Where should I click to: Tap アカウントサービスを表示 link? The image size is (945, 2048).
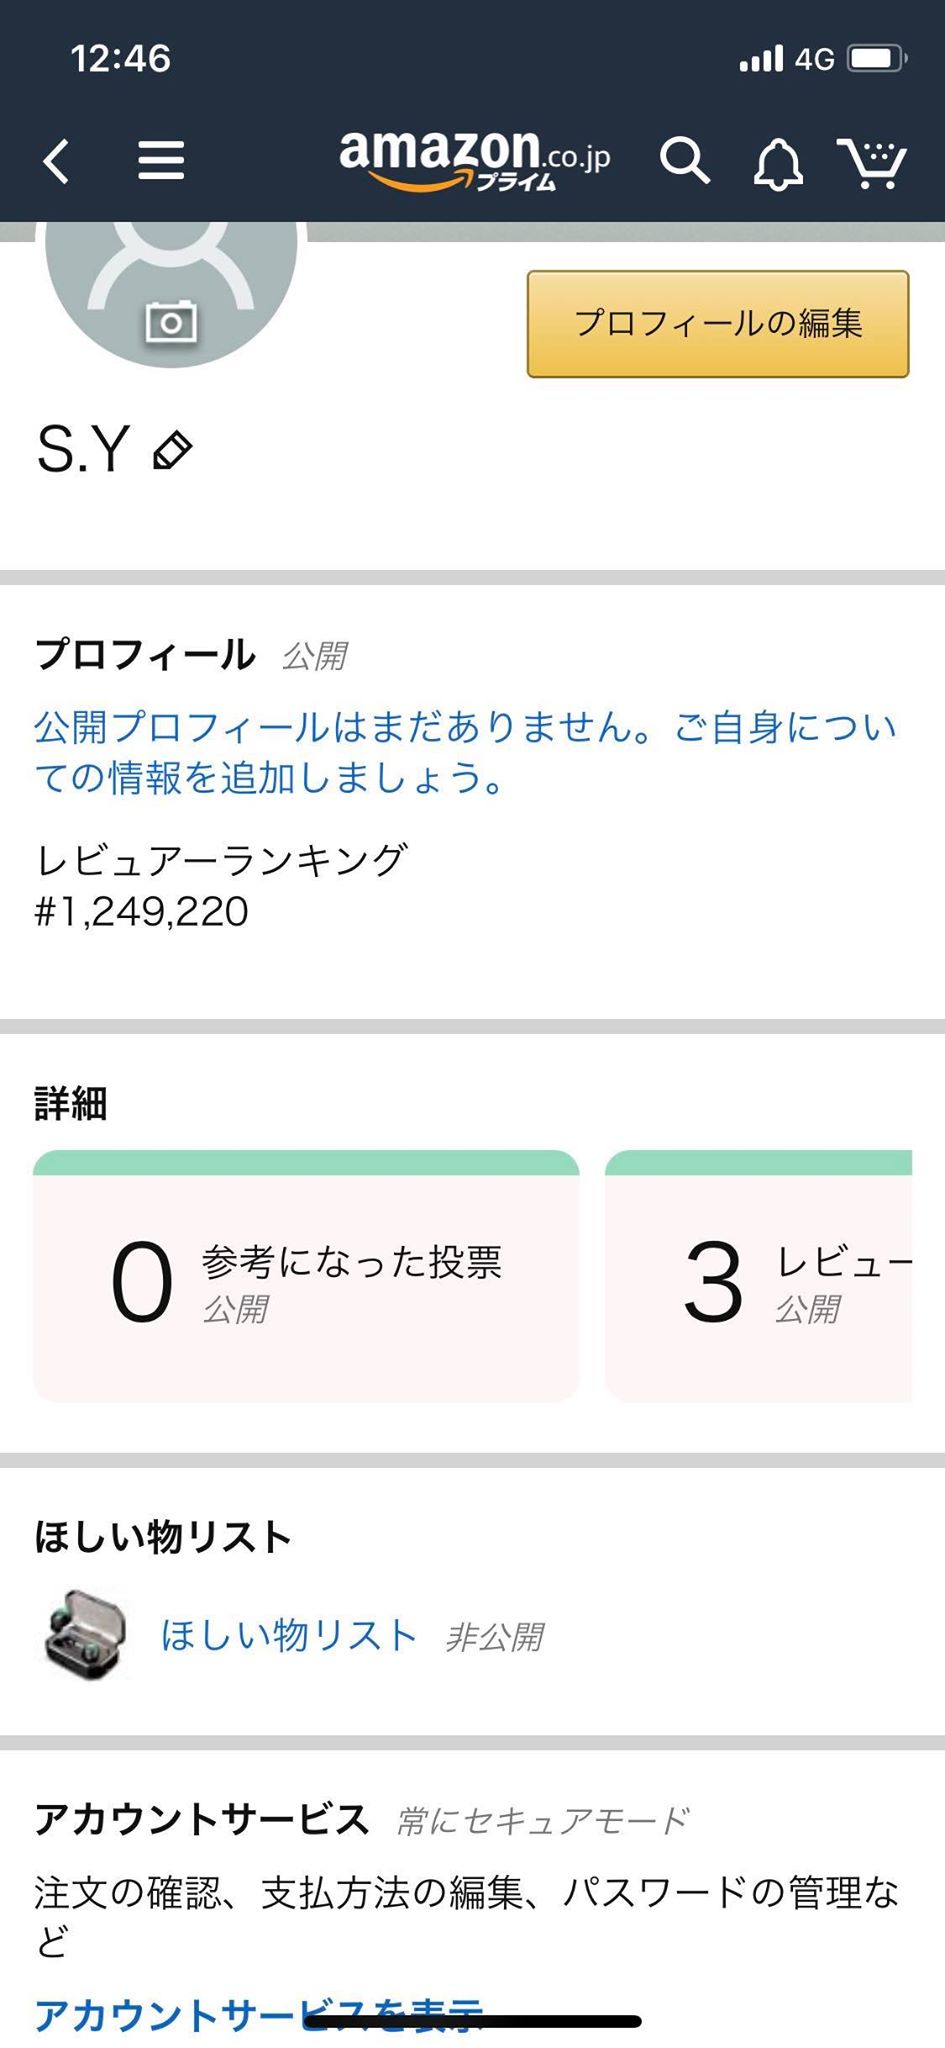pos(260,2014)
